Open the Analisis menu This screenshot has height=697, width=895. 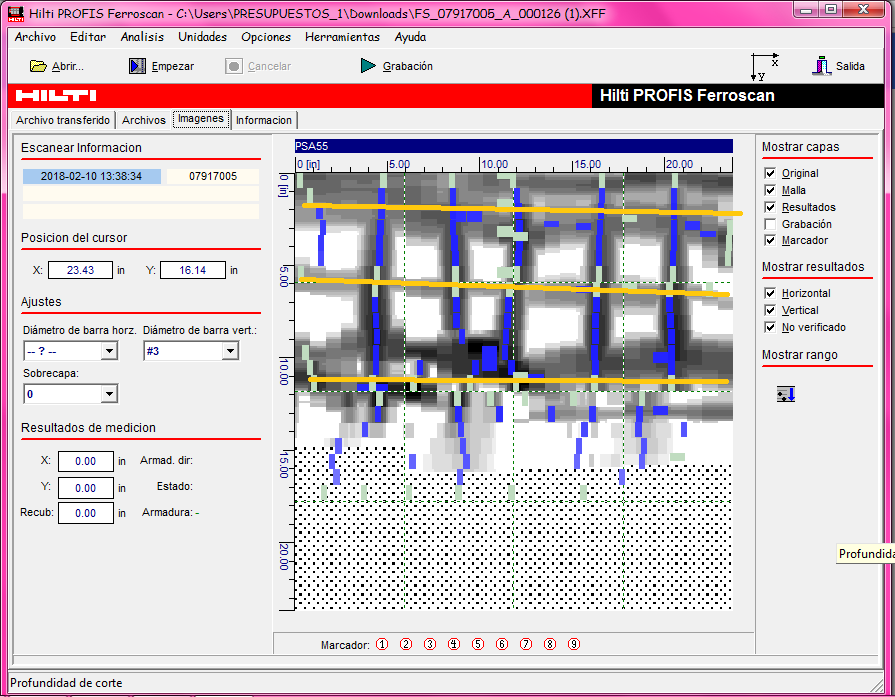(x=141, y=37)
